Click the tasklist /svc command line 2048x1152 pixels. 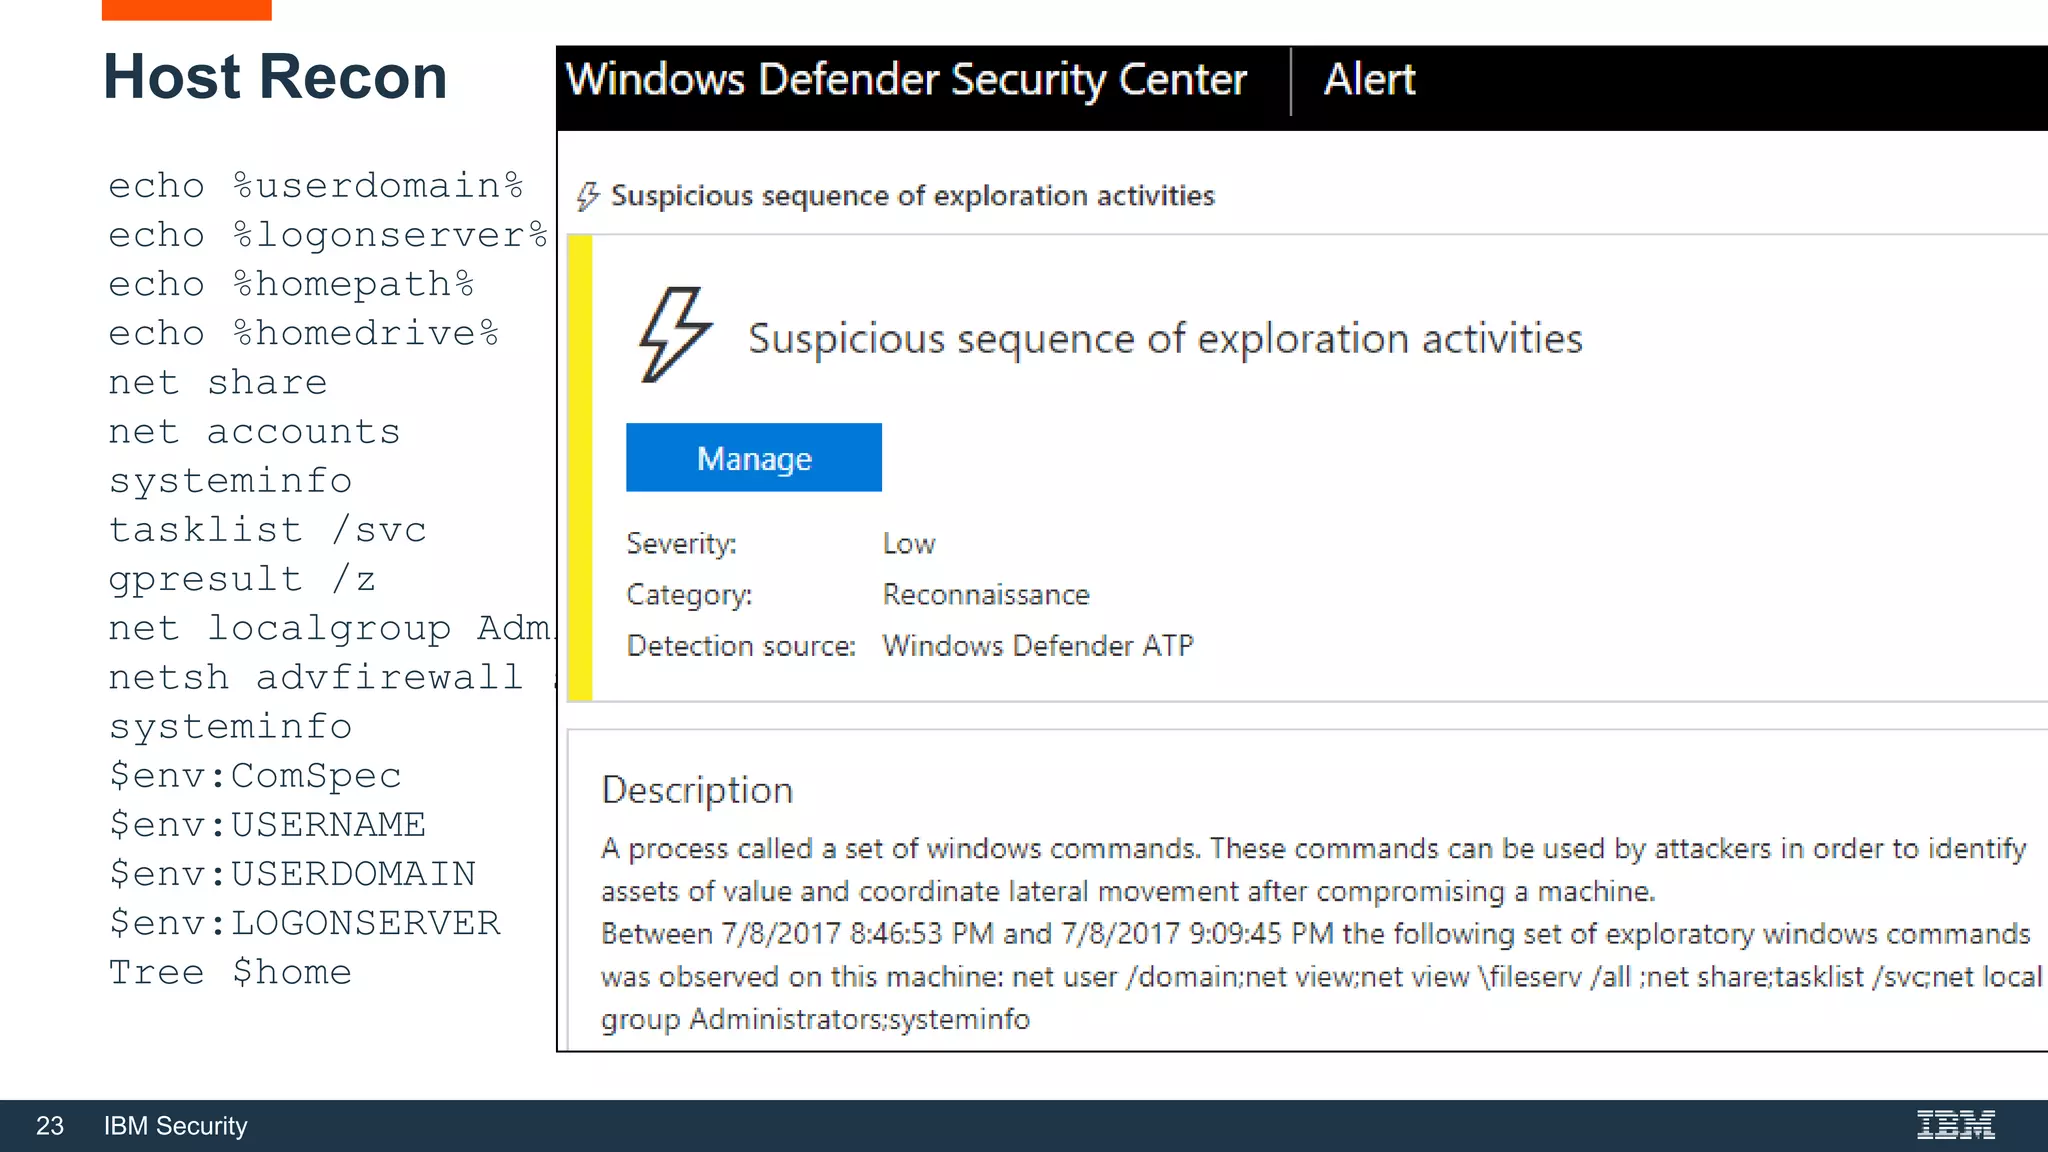(x=267, y=530)
